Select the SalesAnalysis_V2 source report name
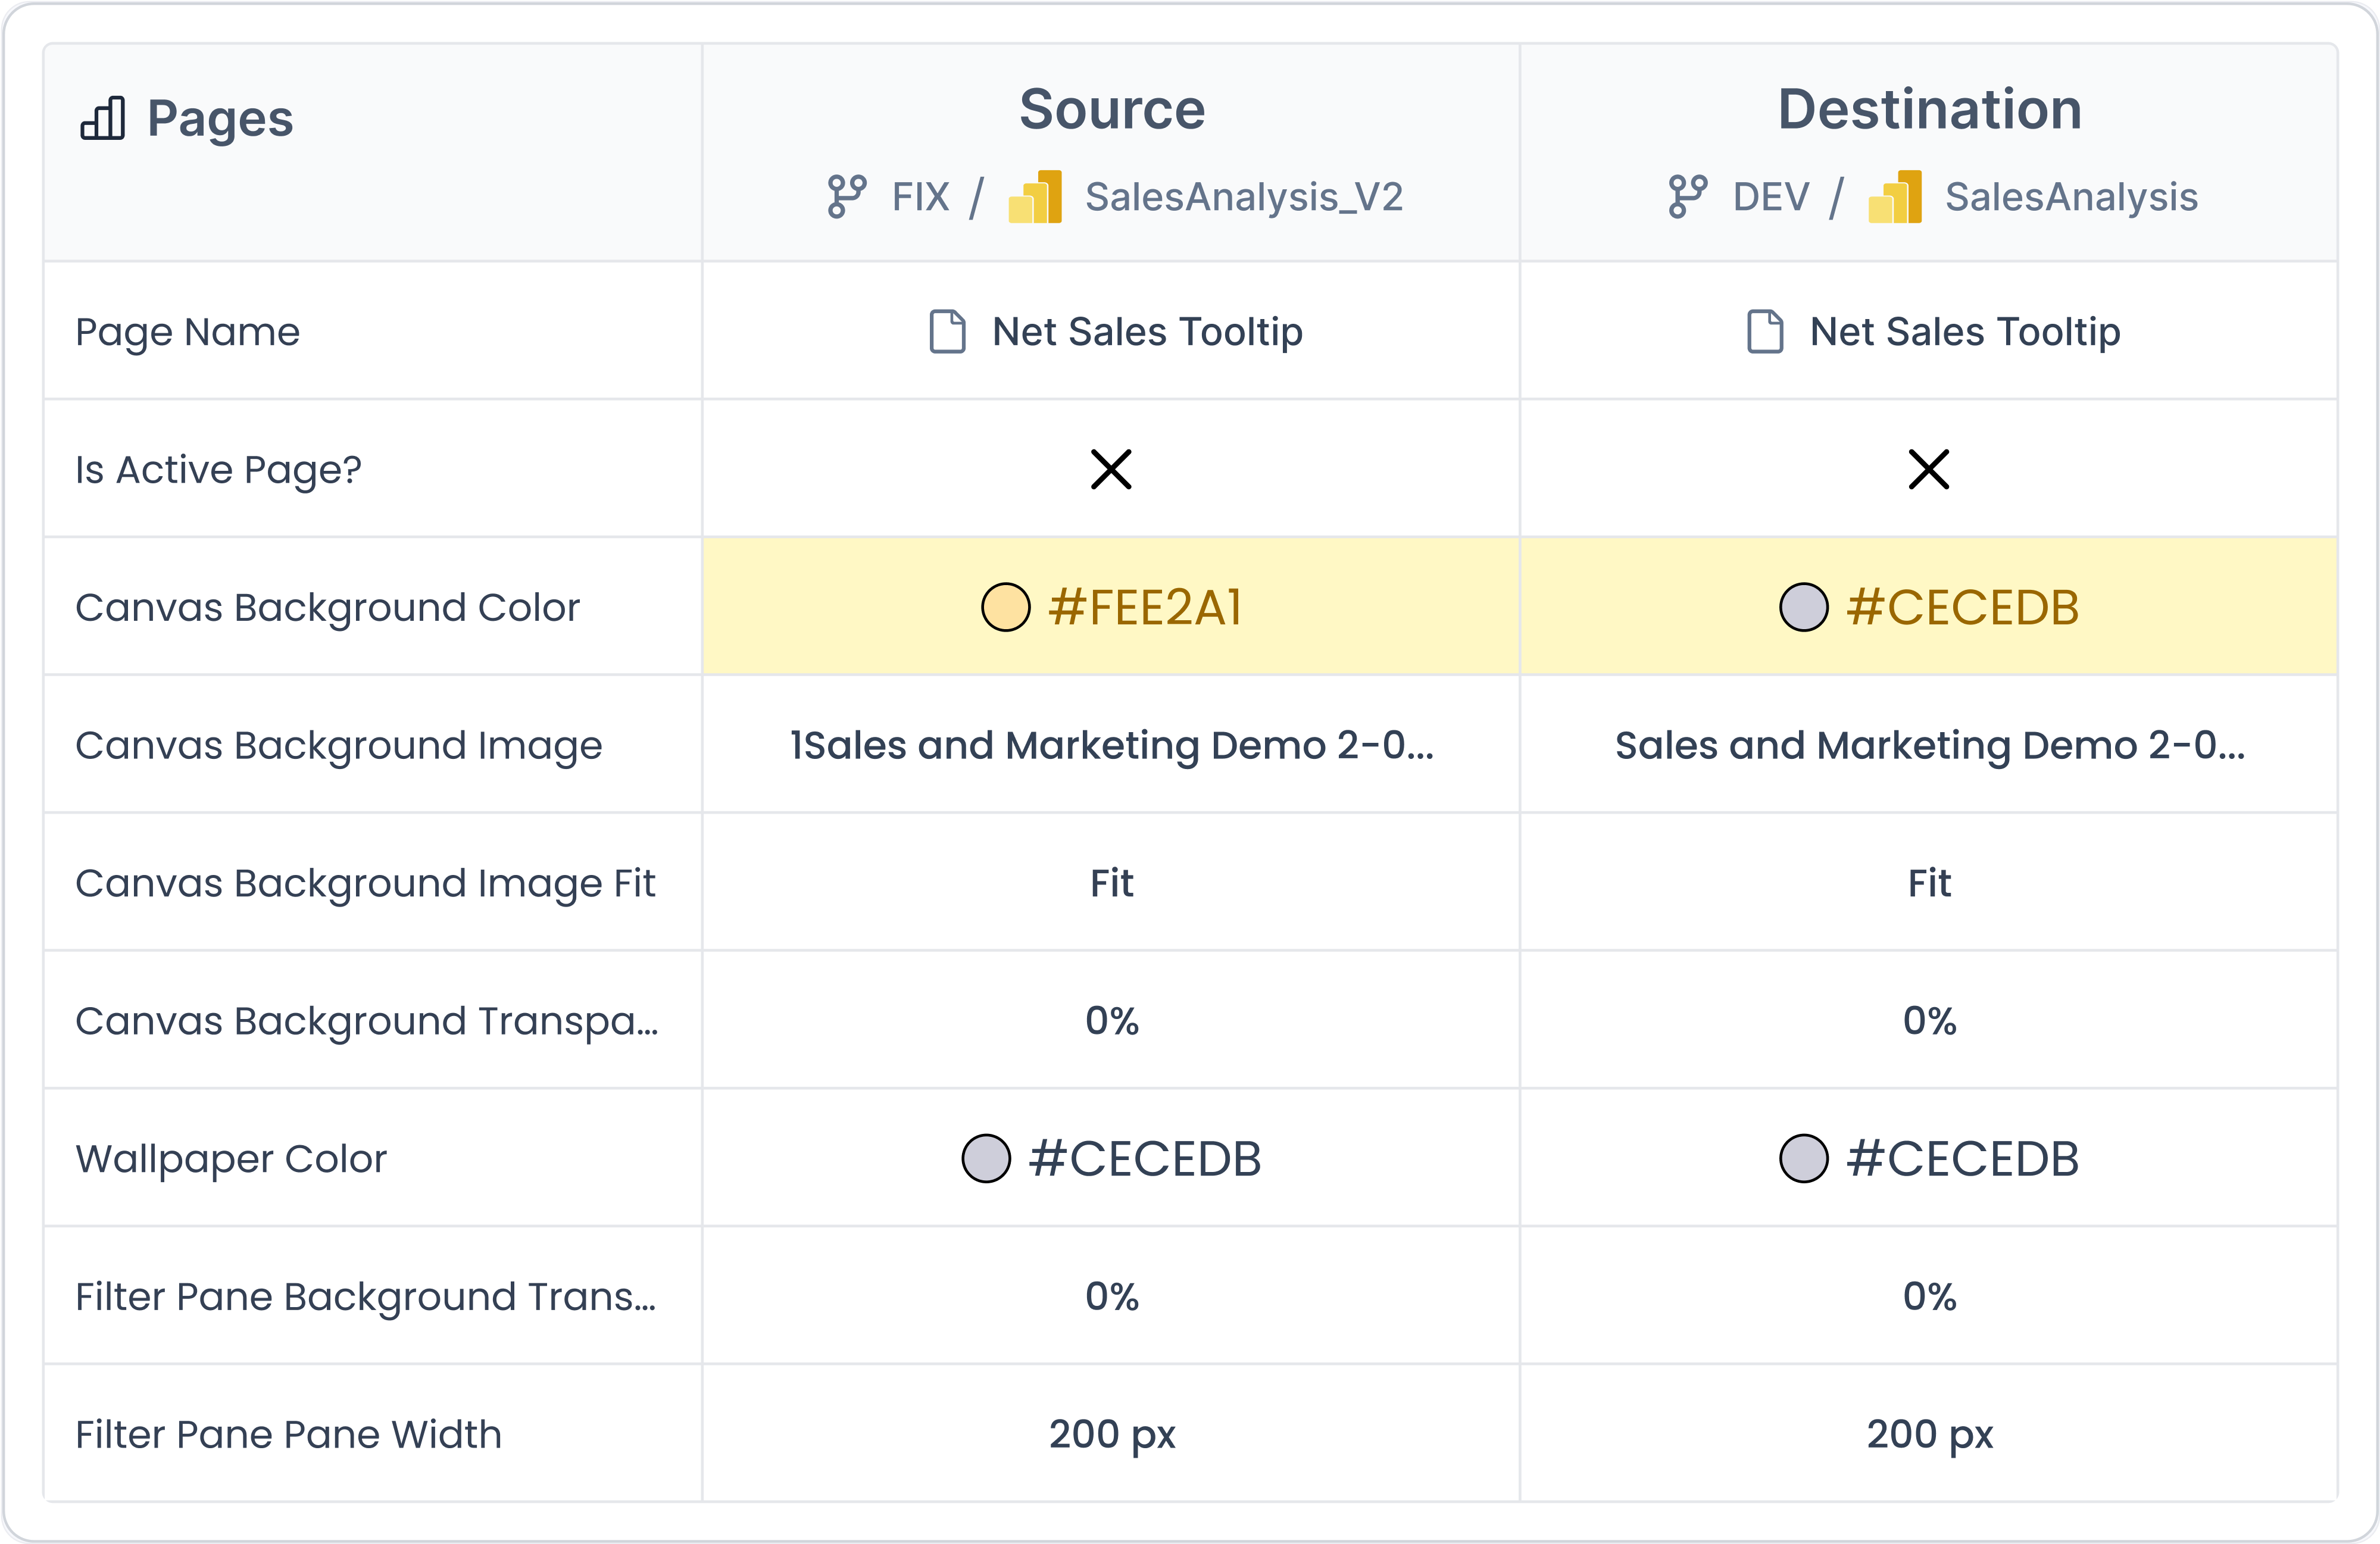 pos(1244,197)
